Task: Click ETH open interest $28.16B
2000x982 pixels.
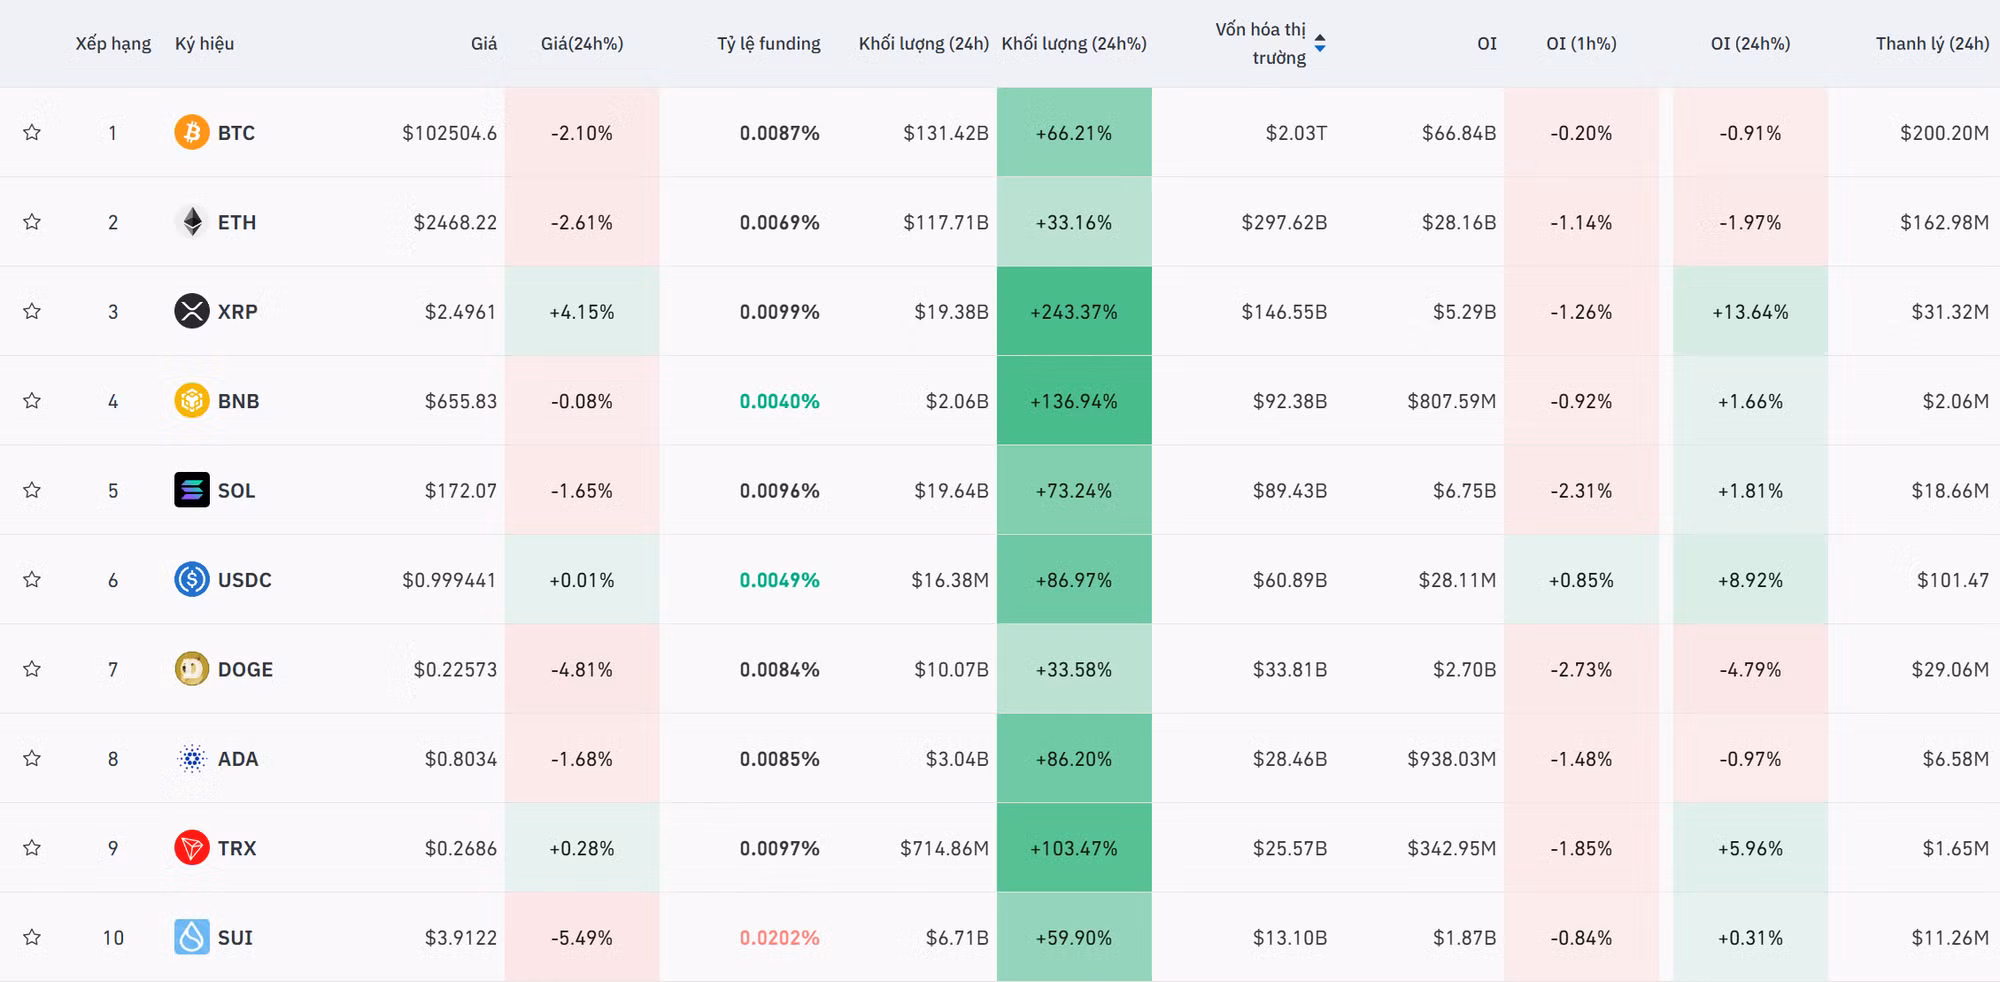Action: [1459, 222]
